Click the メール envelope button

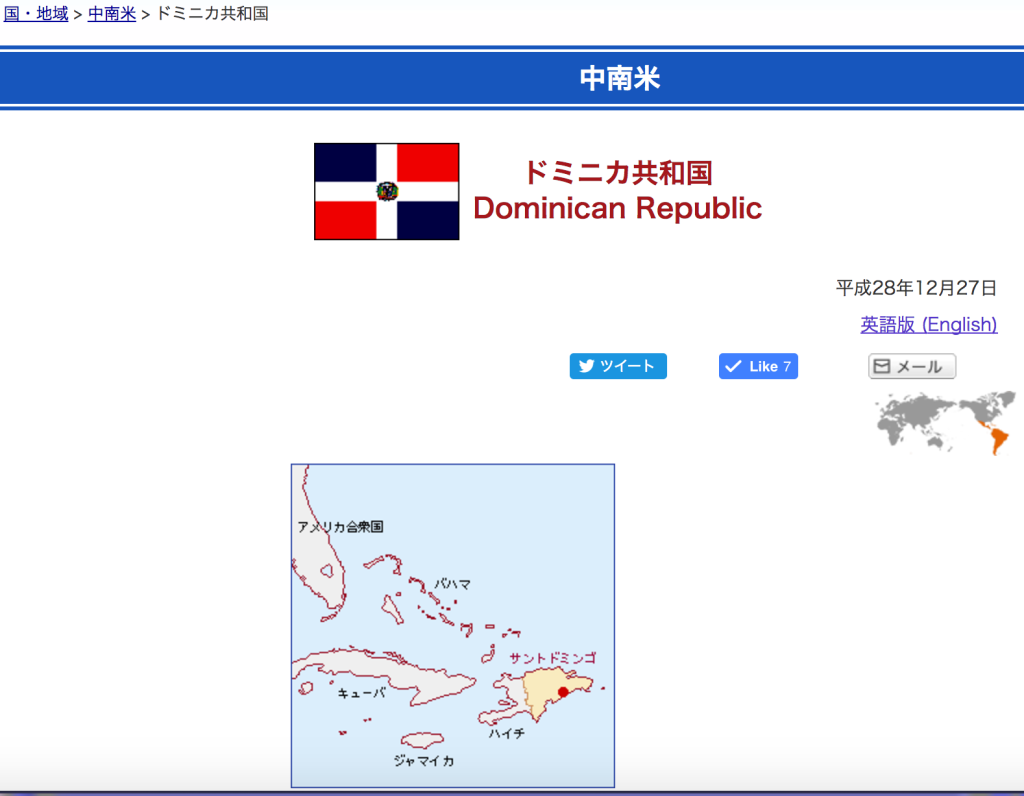[x=911, y=366]
